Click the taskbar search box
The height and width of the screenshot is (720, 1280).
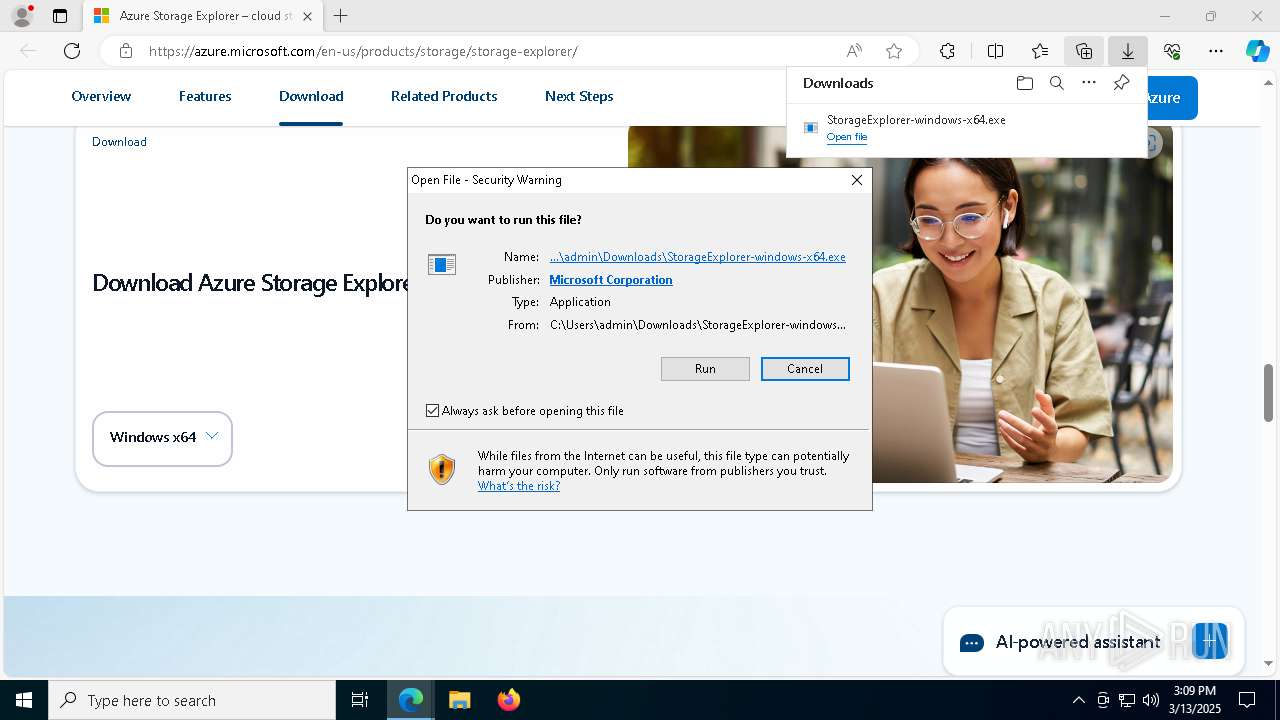192,700
